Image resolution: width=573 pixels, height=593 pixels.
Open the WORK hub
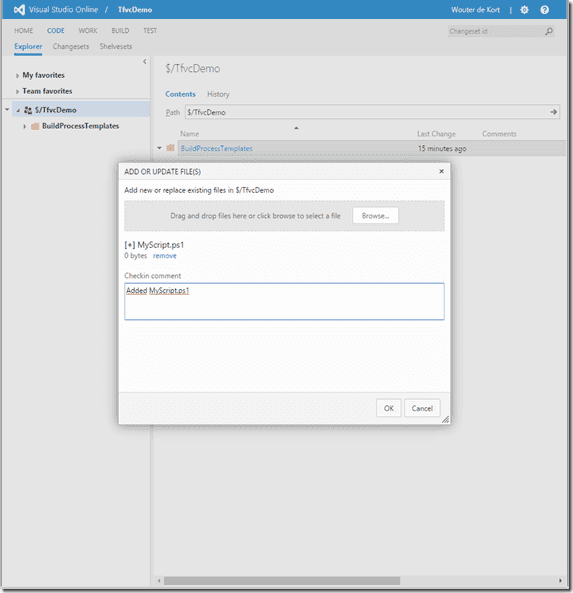pos(88,31)
